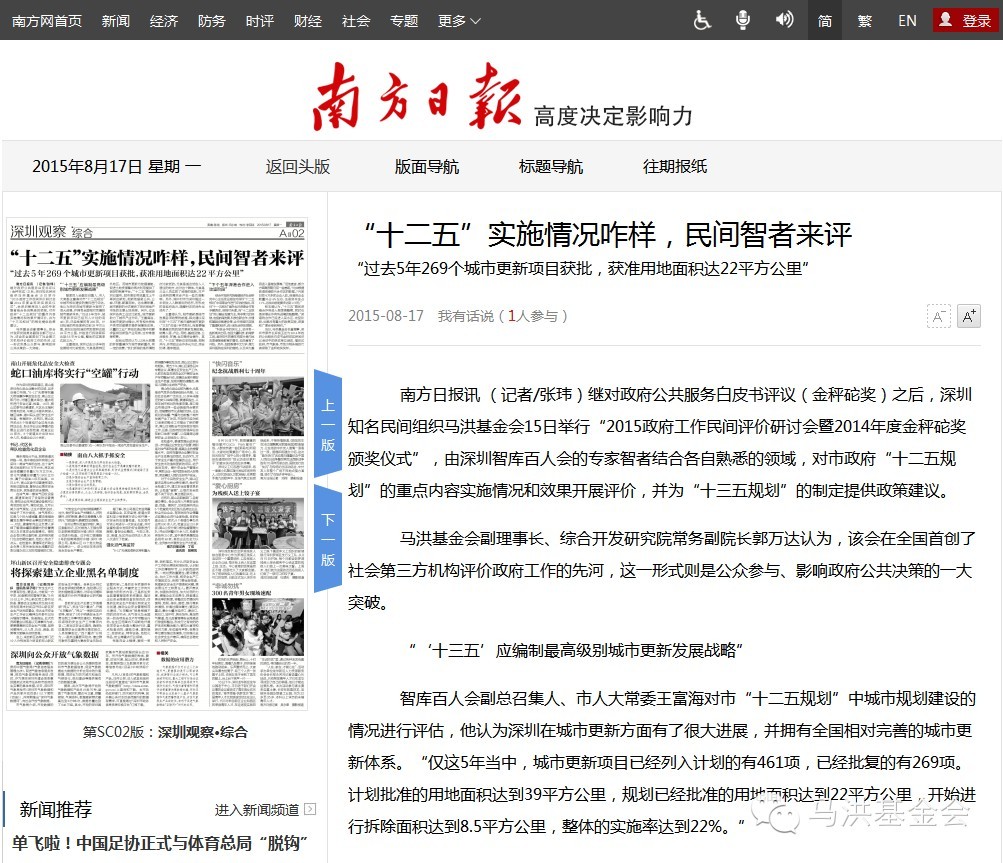Viewport: 1003px width, 863px height.
Task: Click 蛇口油库将实行"空罐"行动 article on page thumbnail
Action: point(75,373)
